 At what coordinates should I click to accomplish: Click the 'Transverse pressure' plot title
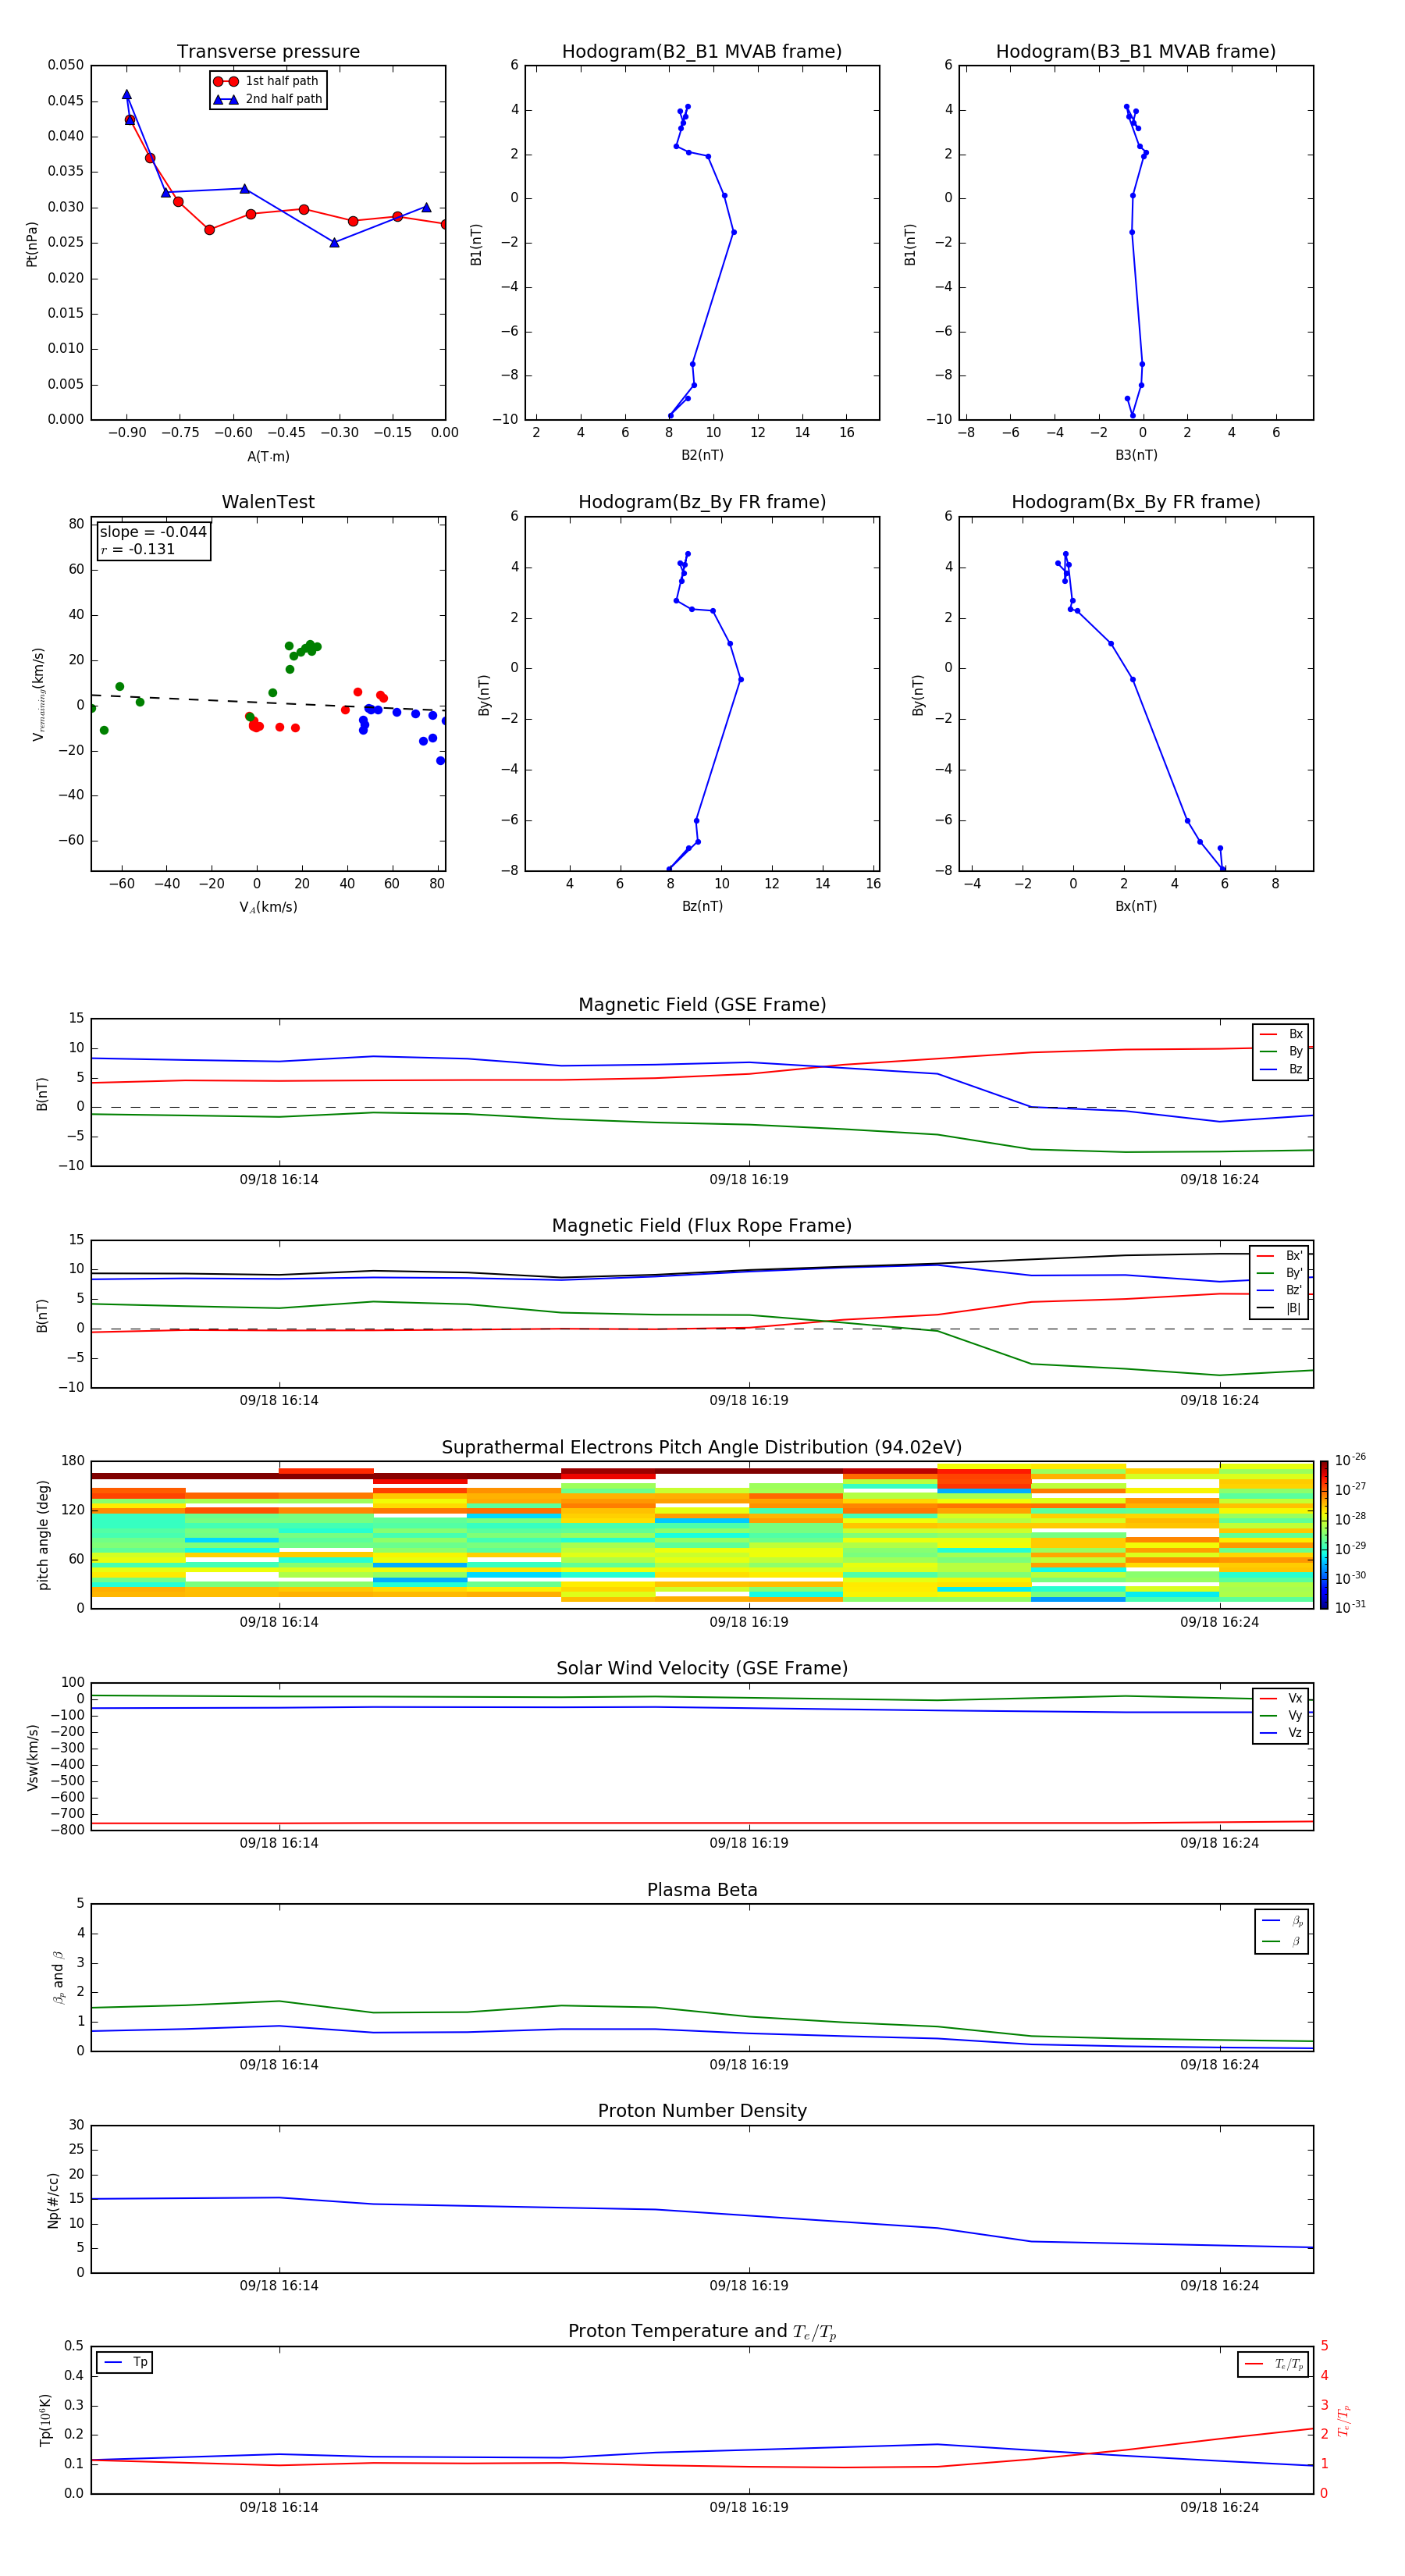268,51
